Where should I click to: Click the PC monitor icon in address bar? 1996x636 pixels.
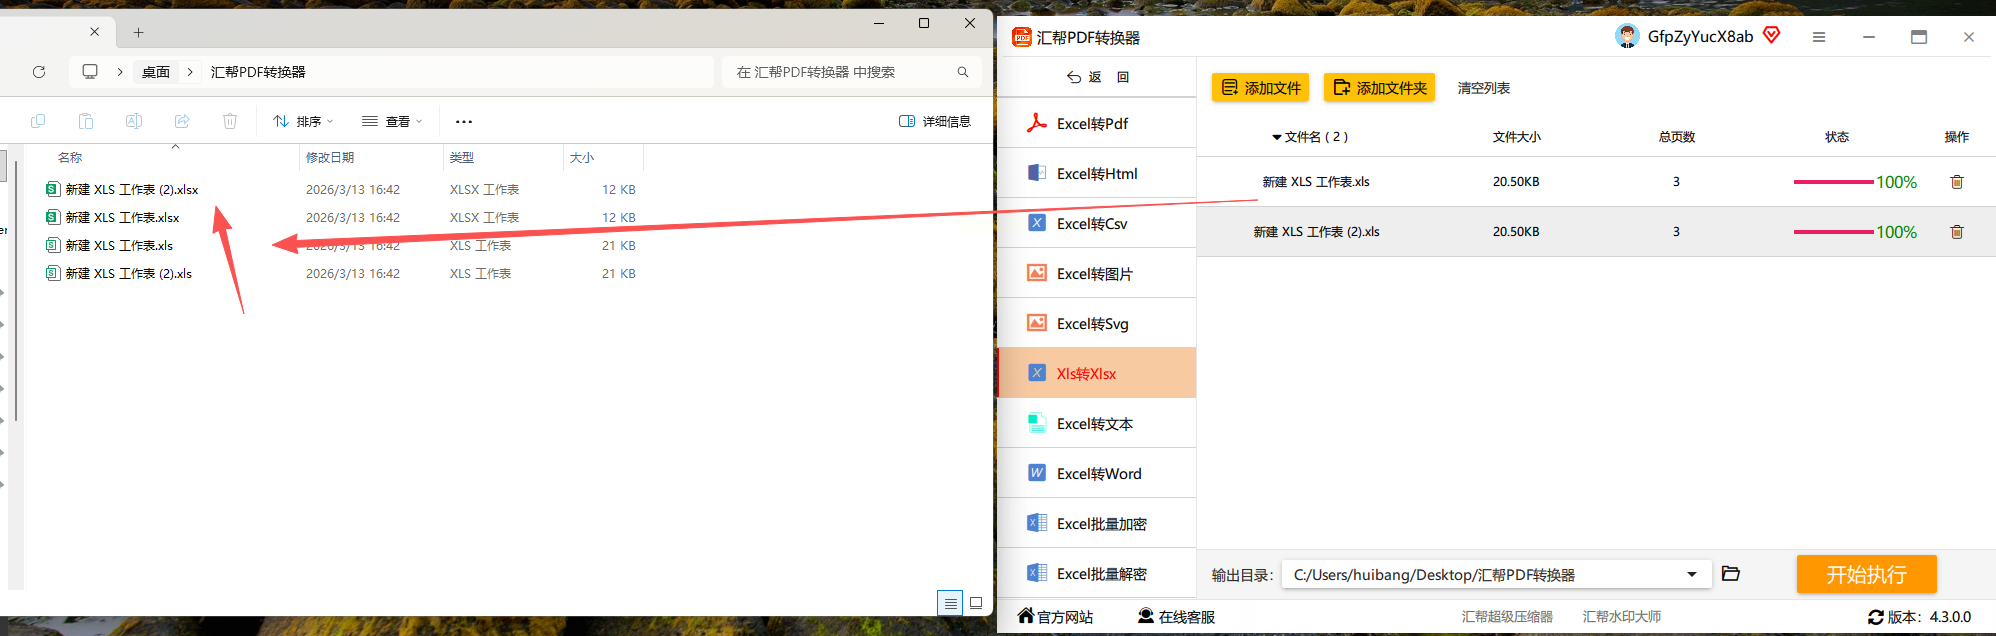(90, 72)
